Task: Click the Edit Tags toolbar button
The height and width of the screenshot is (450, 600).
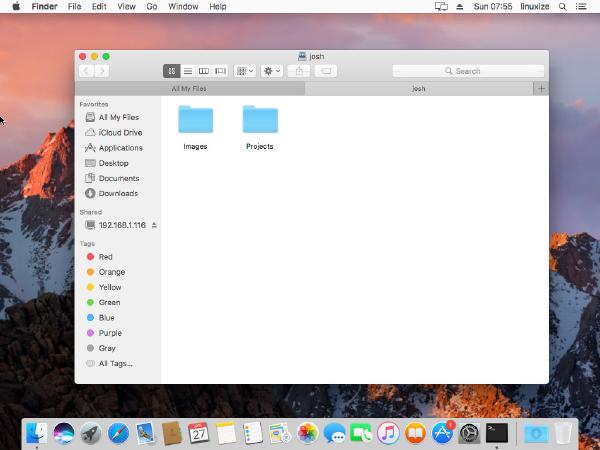Action: click(326, 71)
